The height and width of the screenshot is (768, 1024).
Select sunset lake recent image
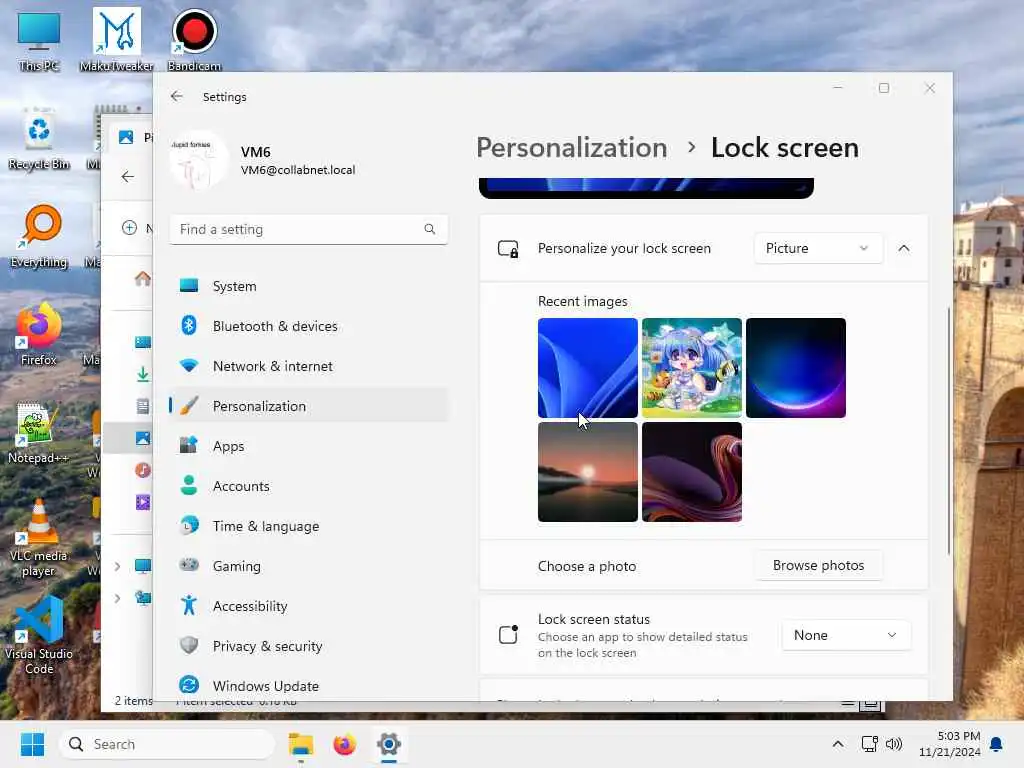tap(588, 472)
